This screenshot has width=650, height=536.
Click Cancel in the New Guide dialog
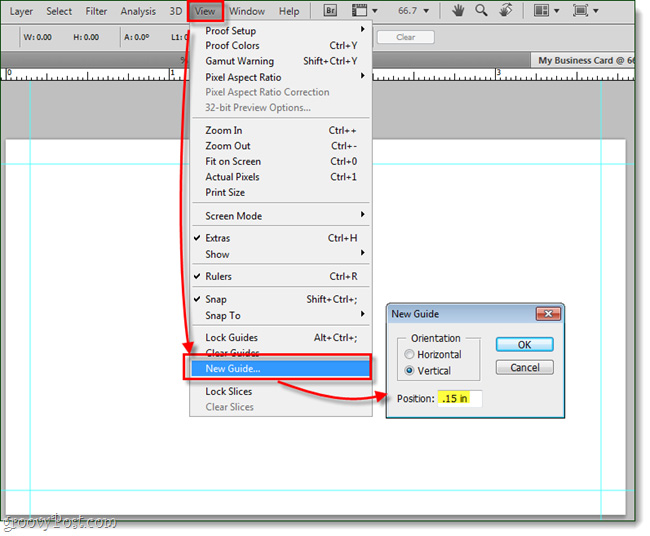[x=524, y=367]
